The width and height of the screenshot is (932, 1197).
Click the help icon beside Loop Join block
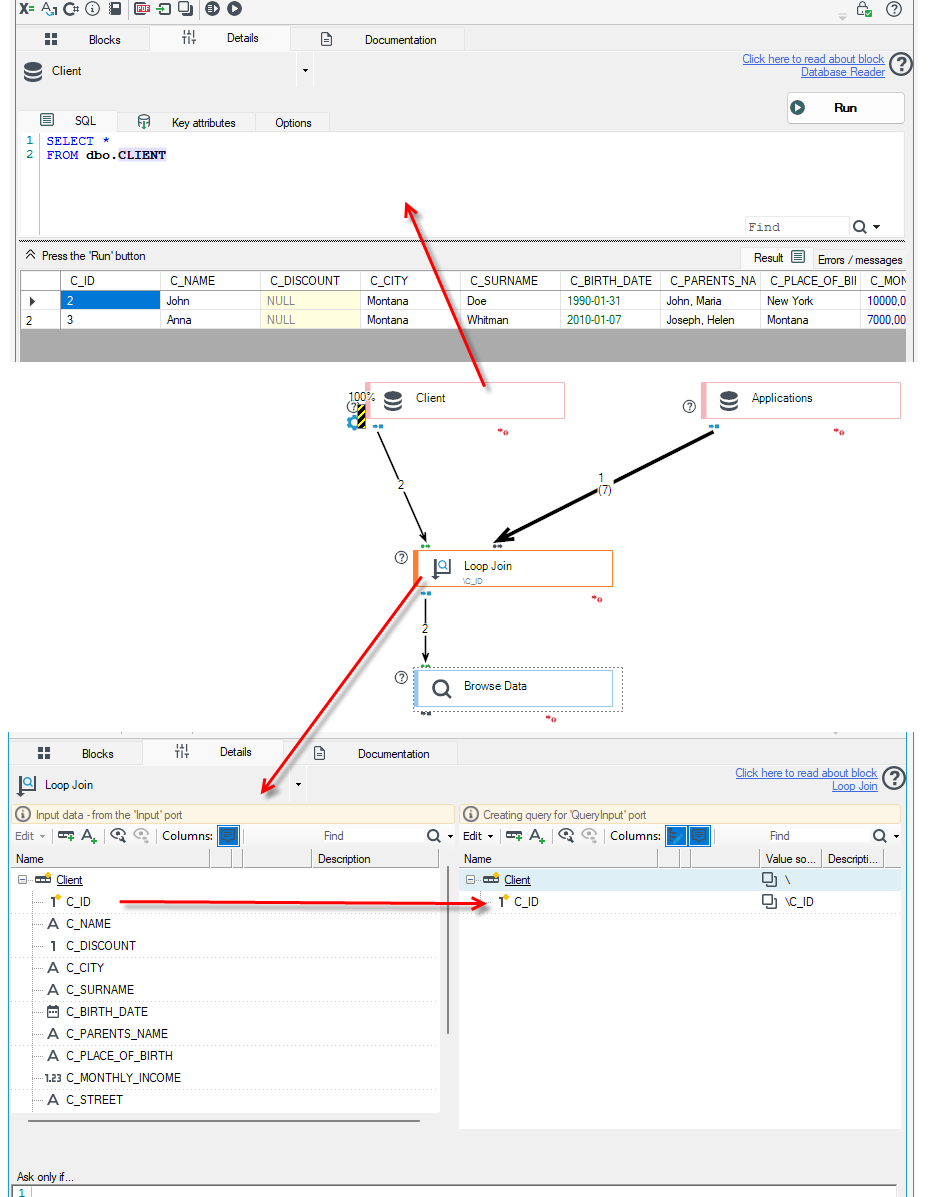click(x=401, y=557)
